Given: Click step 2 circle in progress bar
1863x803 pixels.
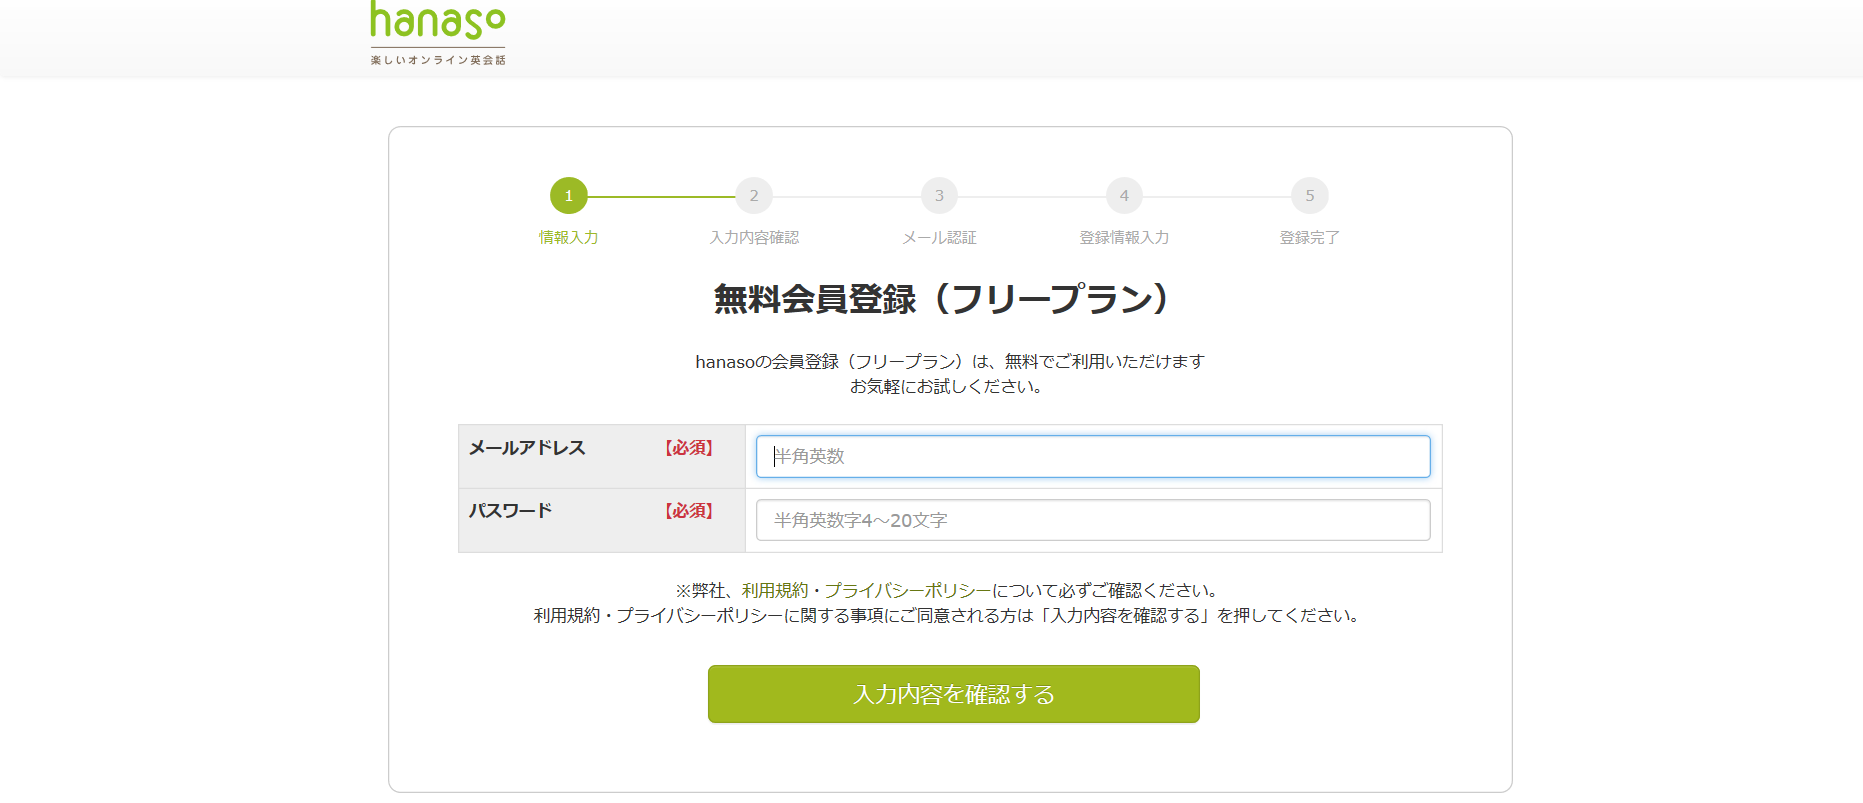Looking at the screenshot, I should click(x=754, y=196).
